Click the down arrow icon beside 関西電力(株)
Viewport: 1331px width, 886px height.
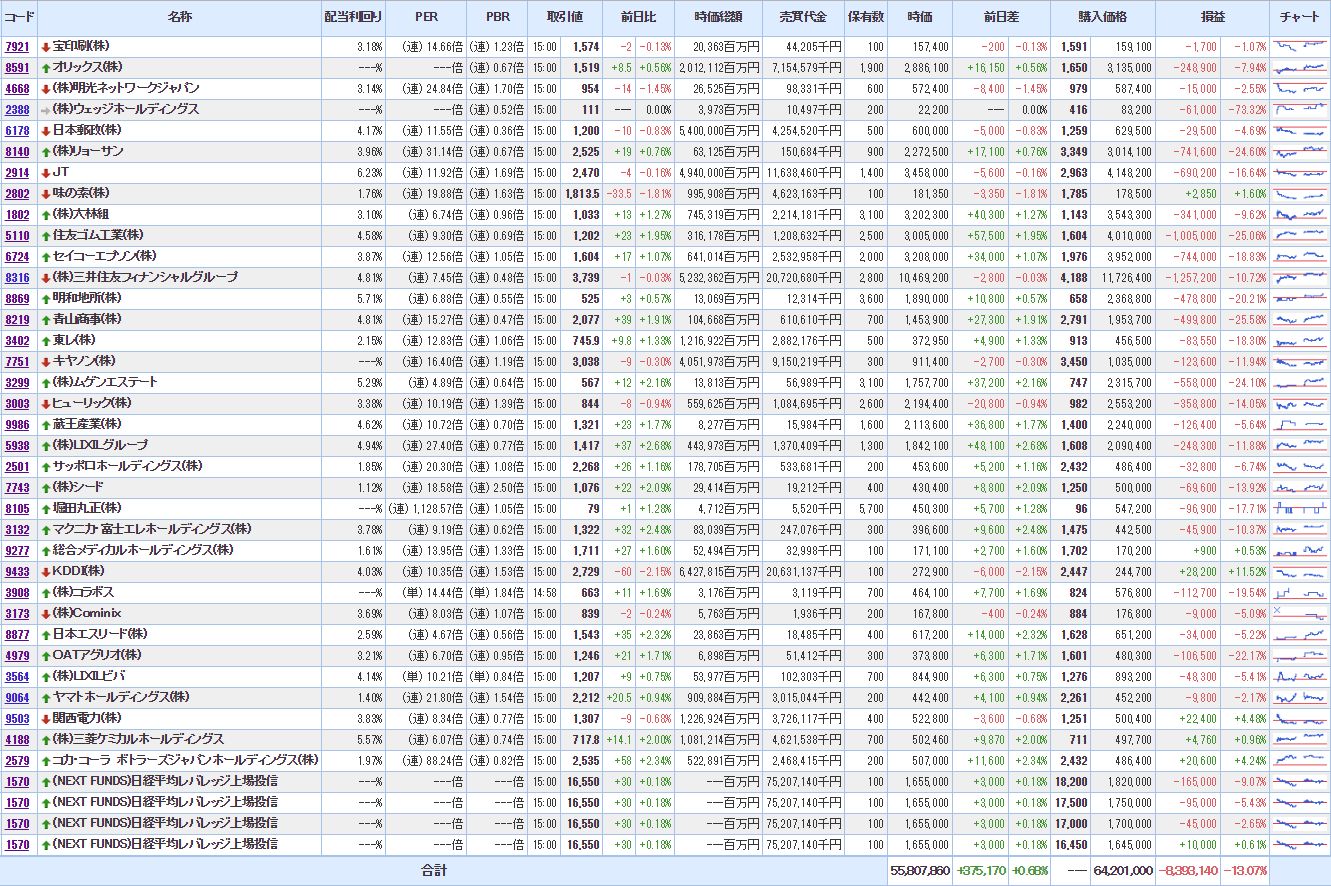[46, 718]
